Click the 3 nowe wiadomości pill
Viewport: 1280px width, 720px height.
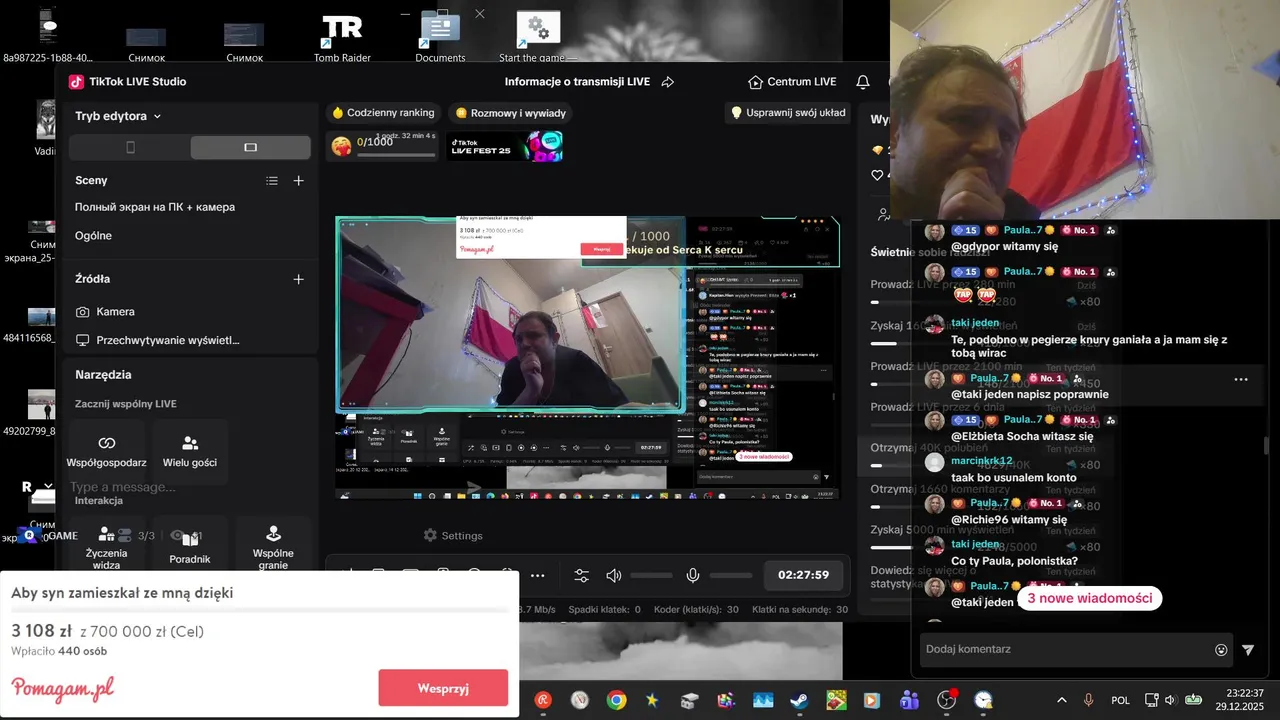point(1090,598)
